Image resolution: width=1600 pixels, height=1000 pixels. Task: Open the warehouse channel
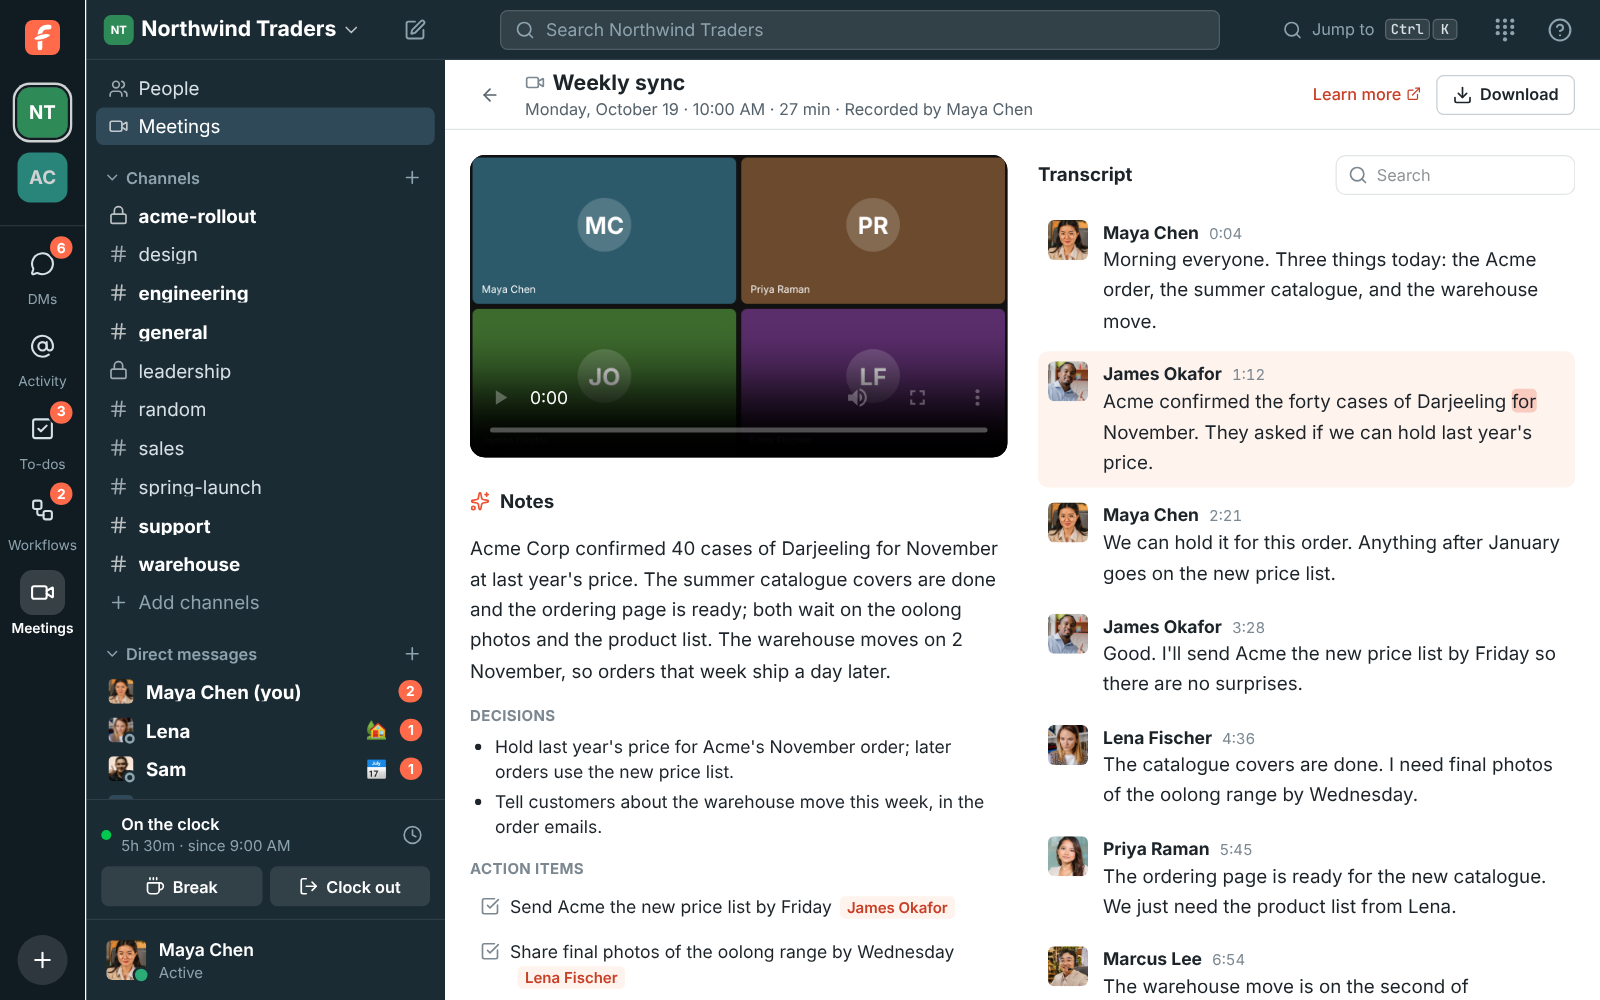(265, 564)
